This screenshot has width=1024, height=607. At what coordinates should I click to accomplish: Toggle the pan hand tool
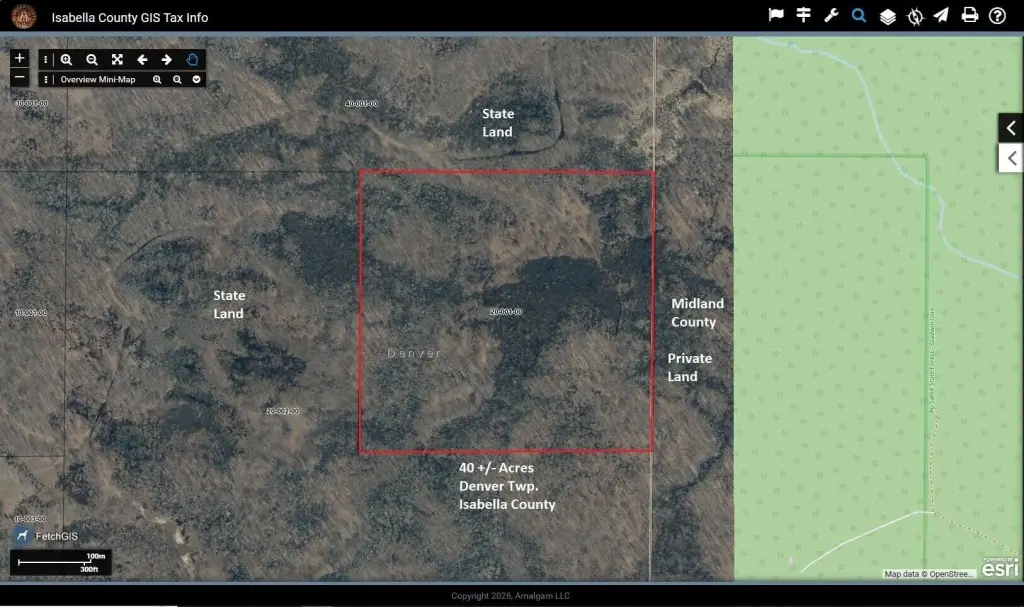click(192, 59)
